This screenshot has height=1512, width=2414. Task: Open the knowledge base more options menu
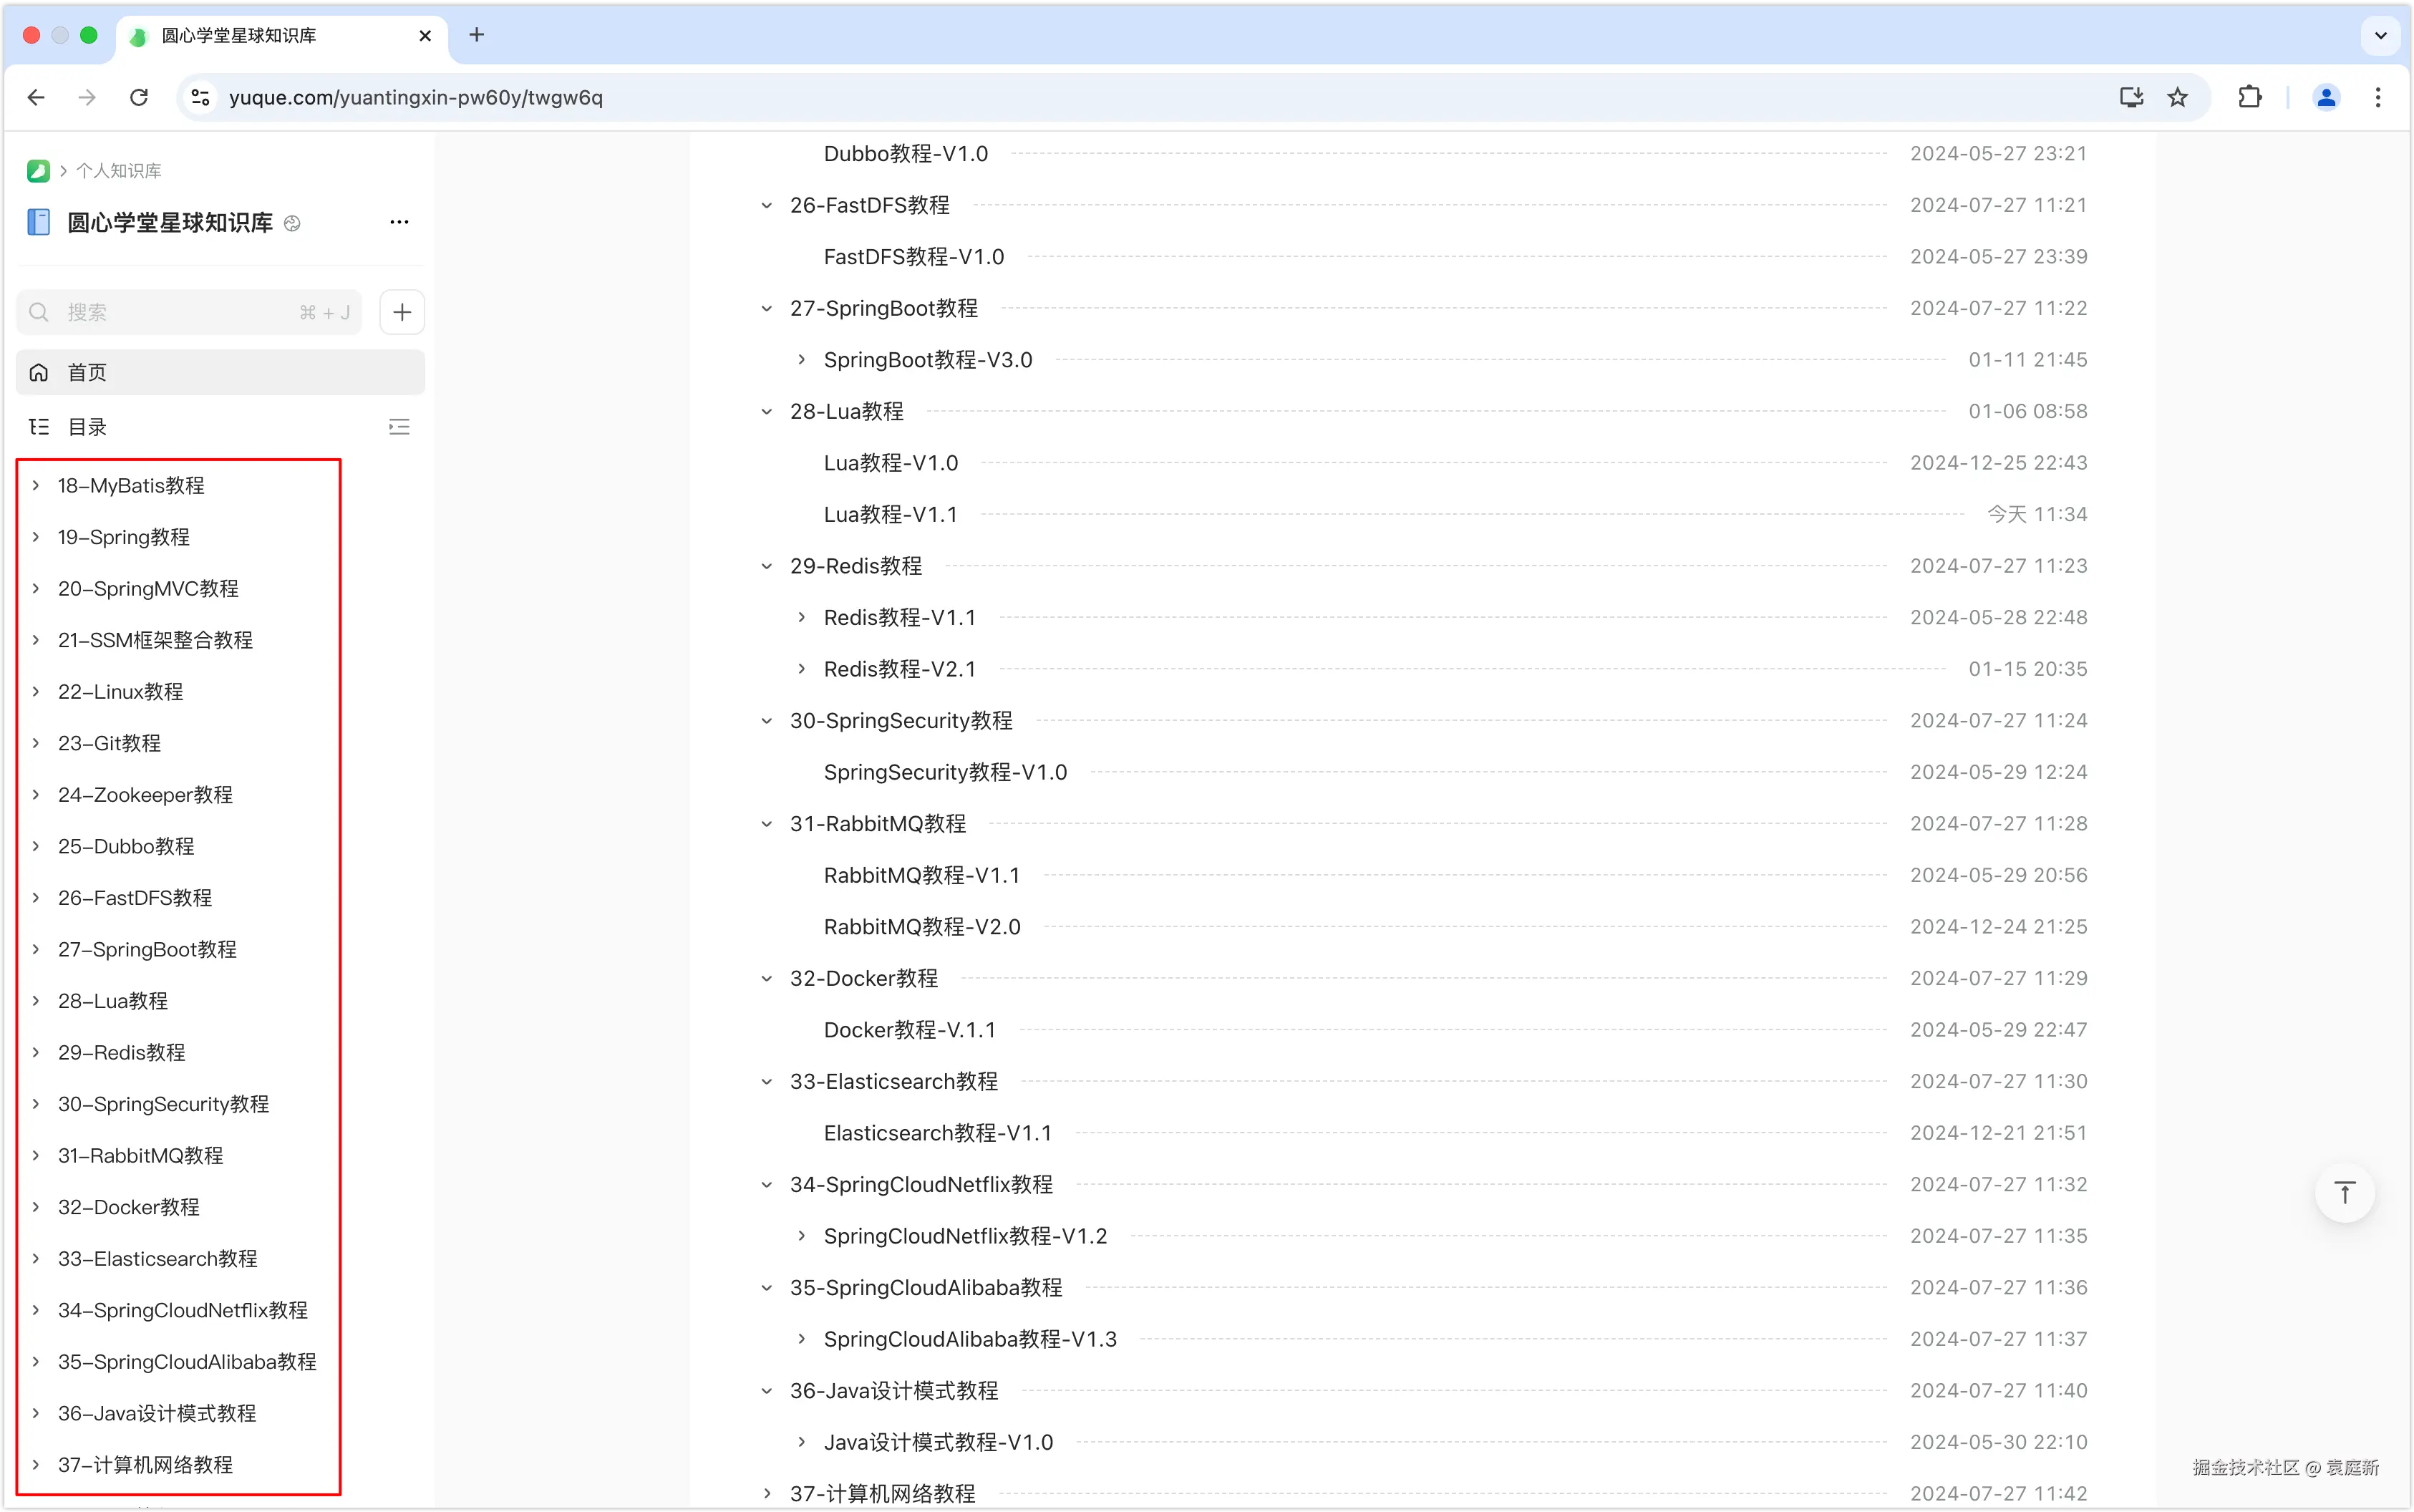(399, 222)
